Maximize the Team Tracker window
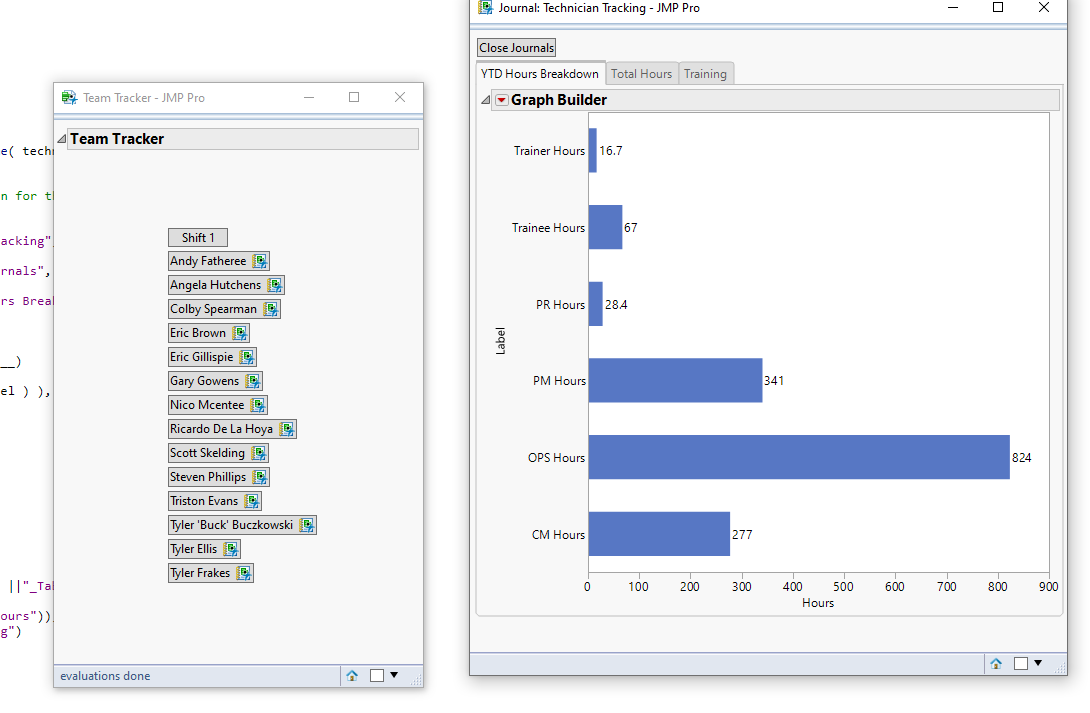Screen dimensions: 1090x713 pyautogui.click(x=354, y=97)
